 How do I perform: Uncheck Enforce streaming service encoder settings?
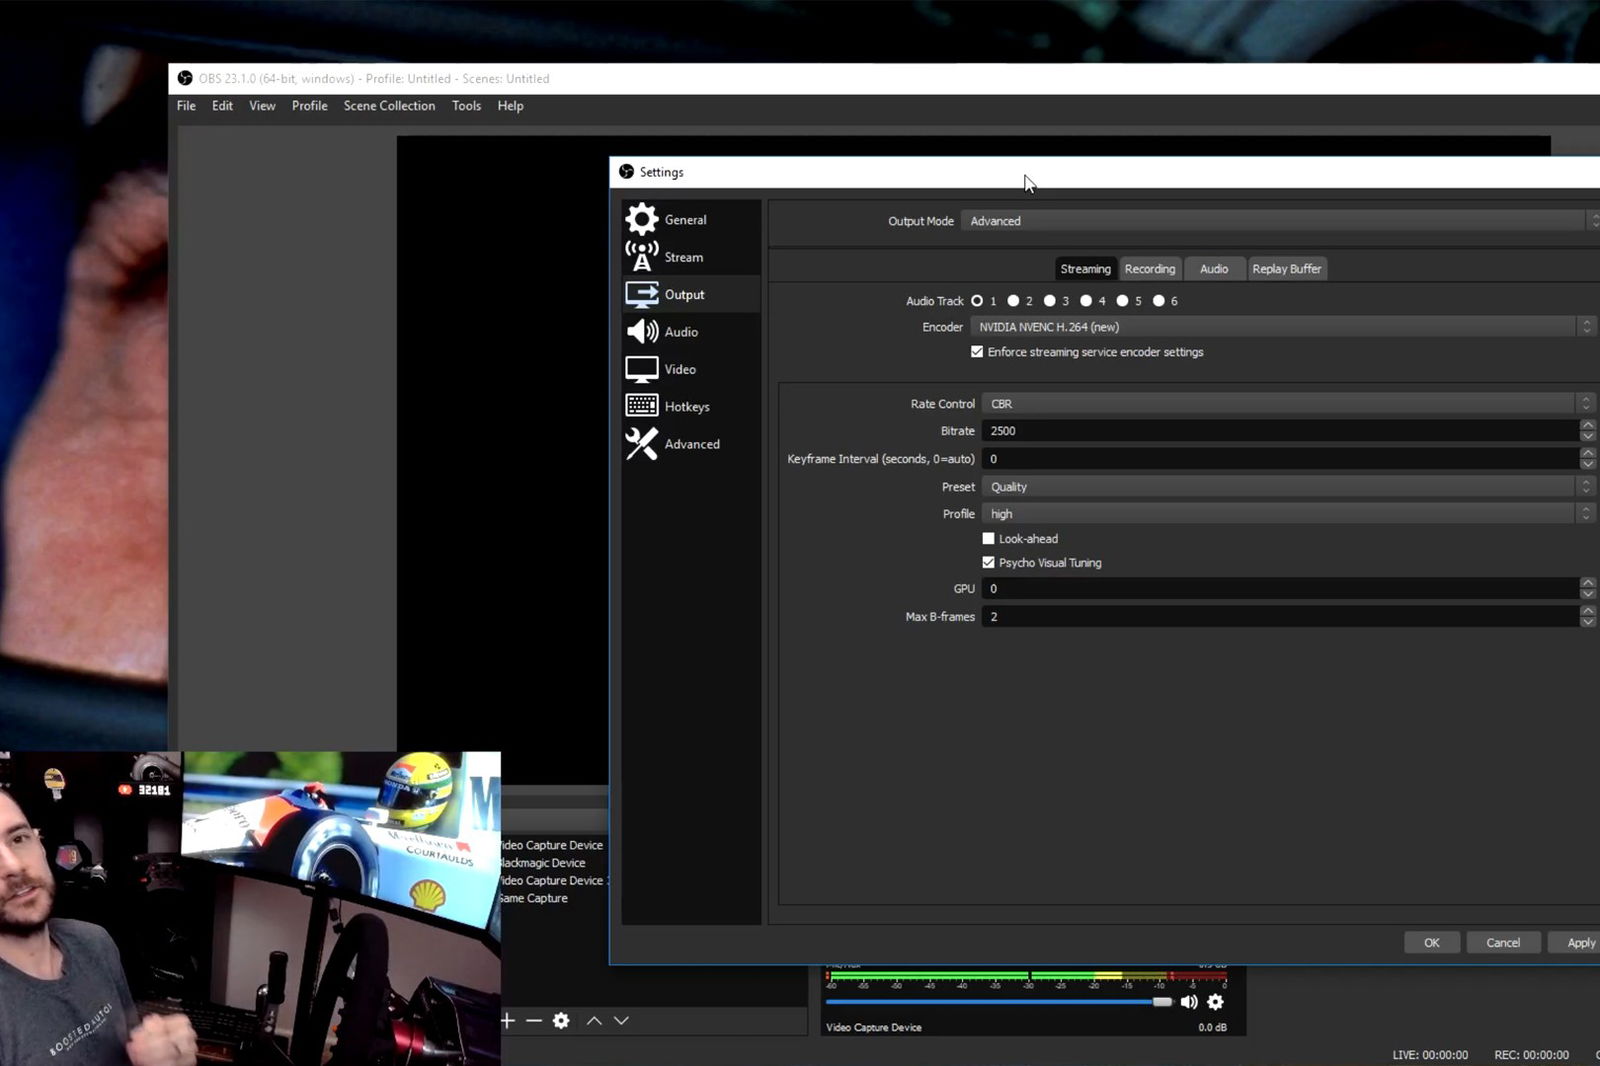(x=977, y=352)
